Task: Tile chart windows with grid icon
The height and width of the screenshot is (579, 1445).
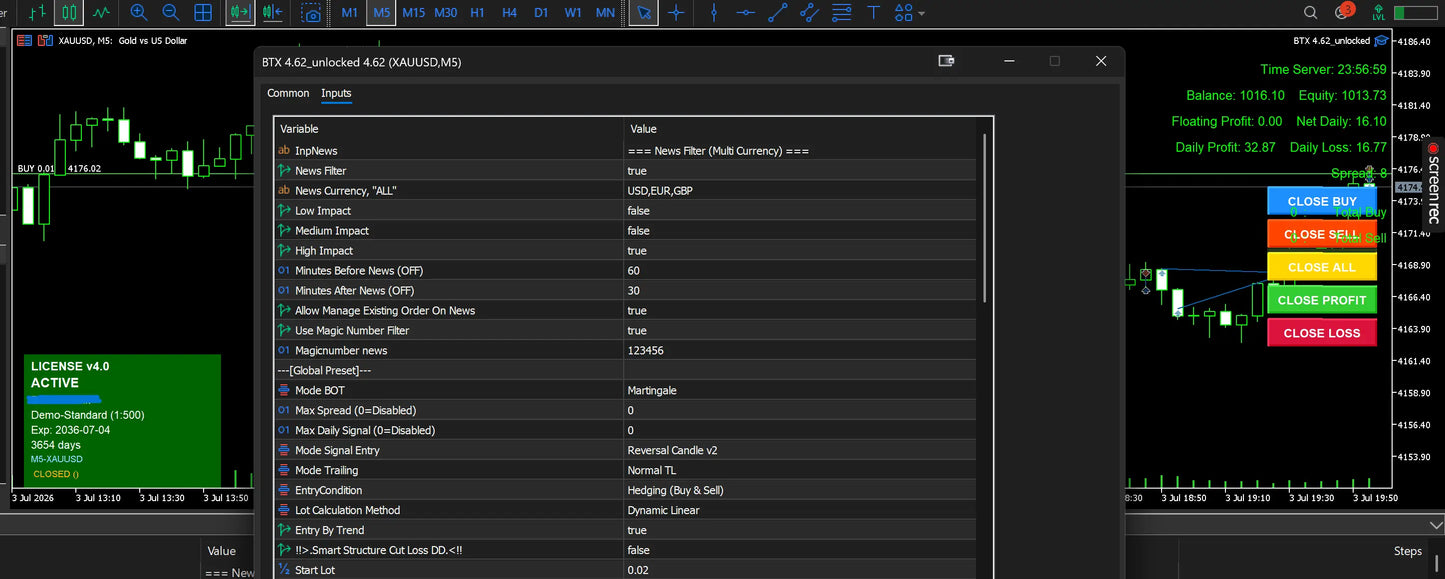Action: pyautogui.click(x=202, y=13)
